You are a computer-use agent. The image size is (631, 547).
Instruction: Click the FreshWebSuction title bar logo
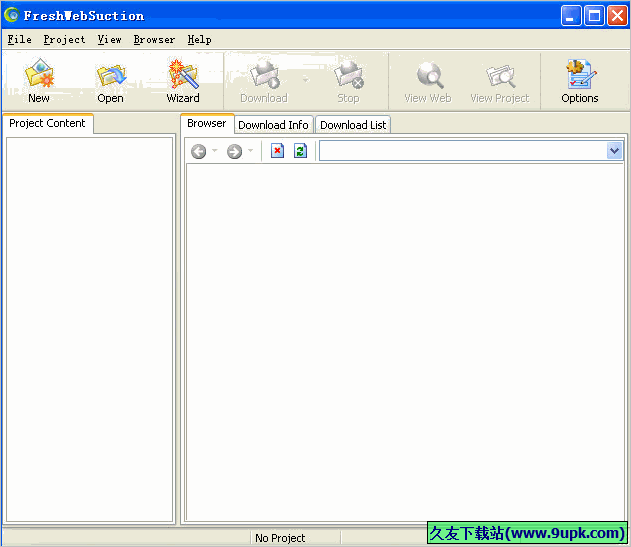pos(12,15)
